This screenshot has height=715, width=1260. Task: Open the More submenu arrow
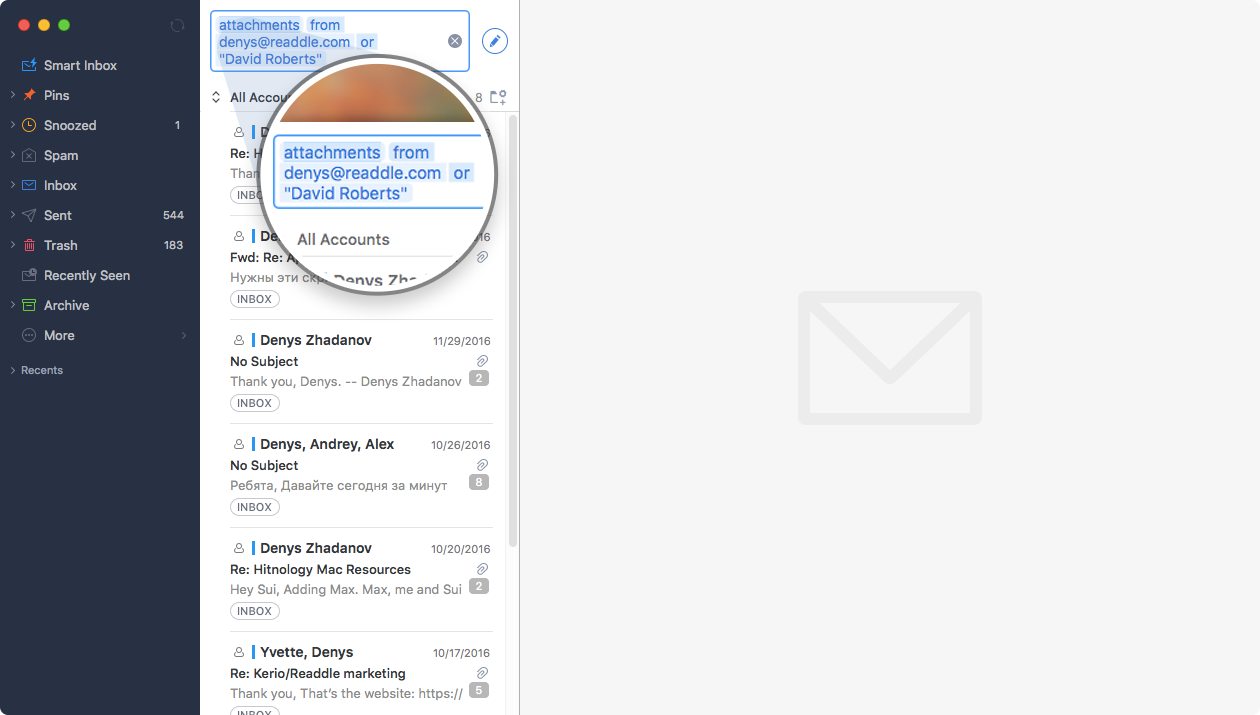click(x=184, y=335)
